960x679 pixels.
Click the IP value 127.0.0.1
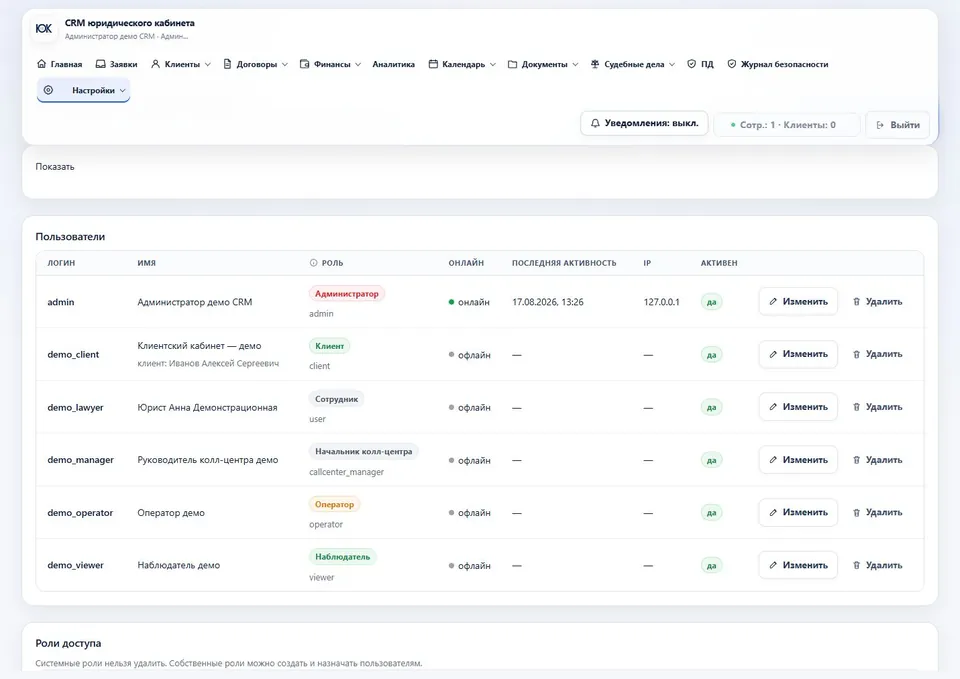(x=661, y=302)
